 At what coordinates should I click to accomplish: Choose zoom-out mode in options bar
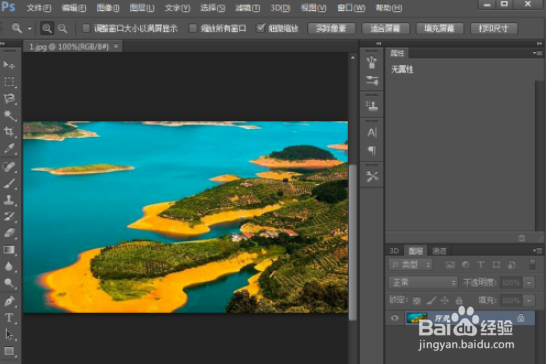click(63, 28)
